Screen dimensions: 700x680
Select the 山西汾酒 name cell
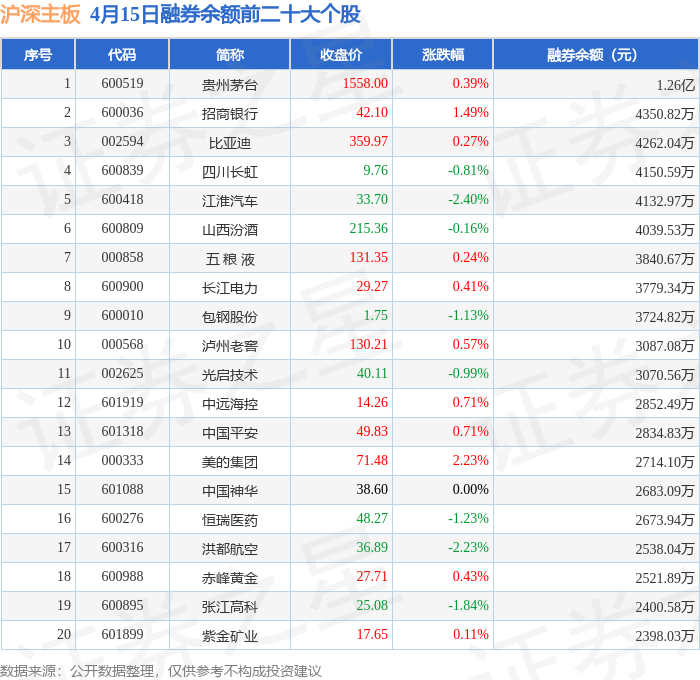point(229,230)
